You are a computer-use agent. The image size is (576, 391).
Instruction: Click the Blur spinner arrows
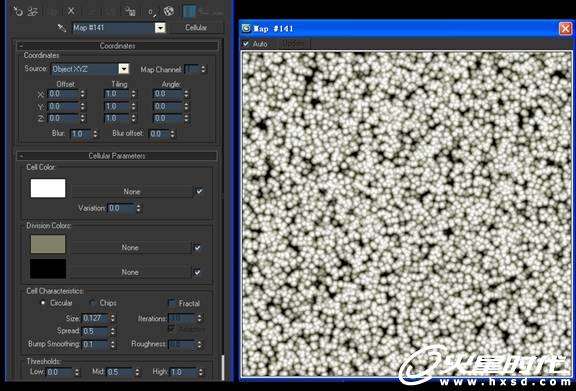click(95, 134)
